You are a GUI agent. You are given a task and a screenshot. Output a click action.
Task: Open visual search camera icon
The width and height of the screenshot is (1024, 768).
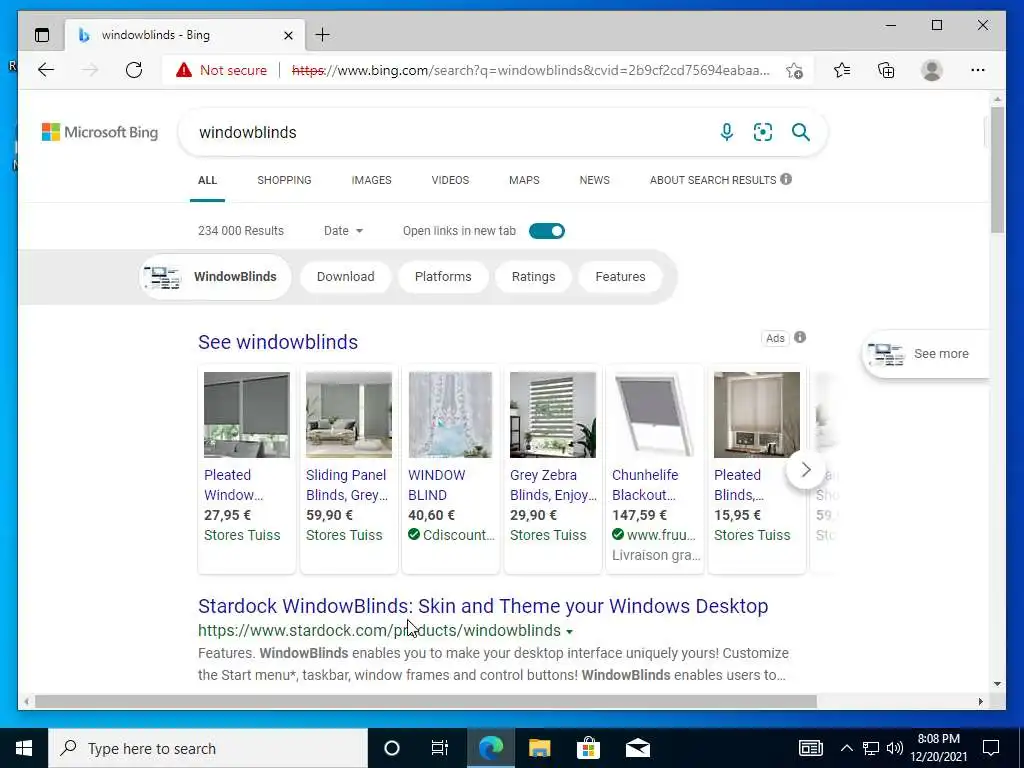[x=763, y=132]
